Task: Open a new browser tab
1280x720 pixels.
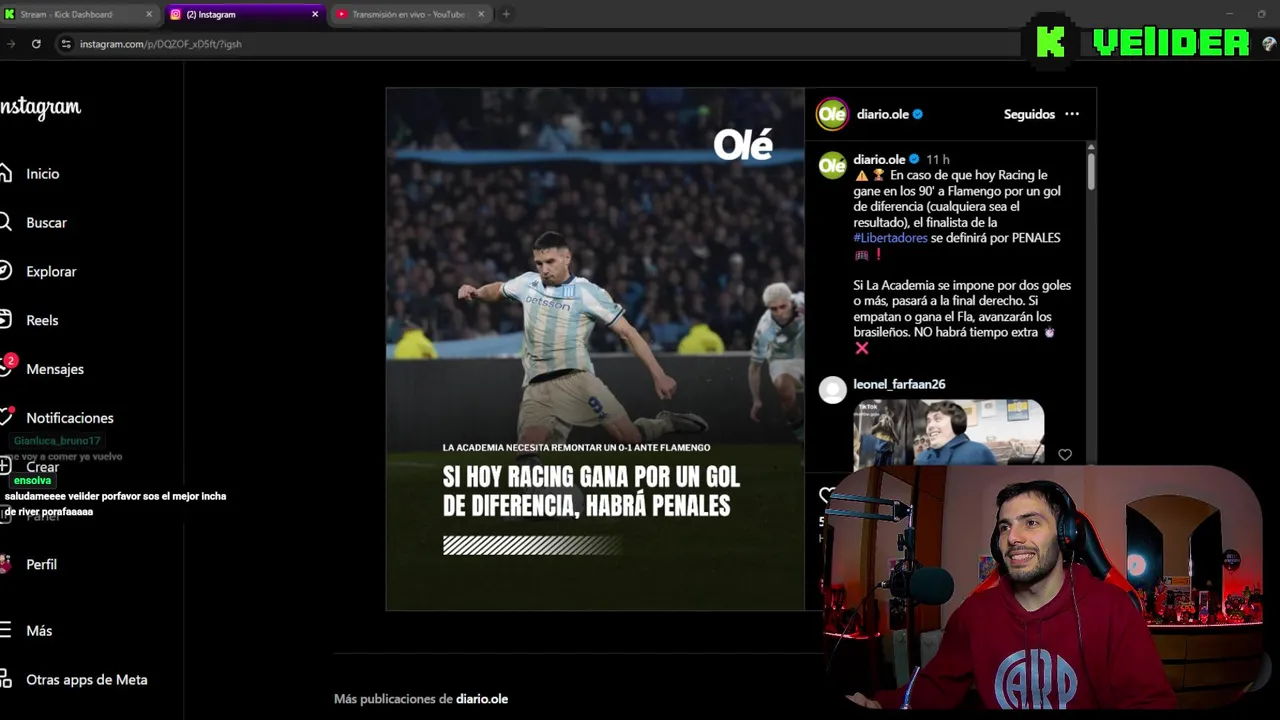Action: pos(506,14)
